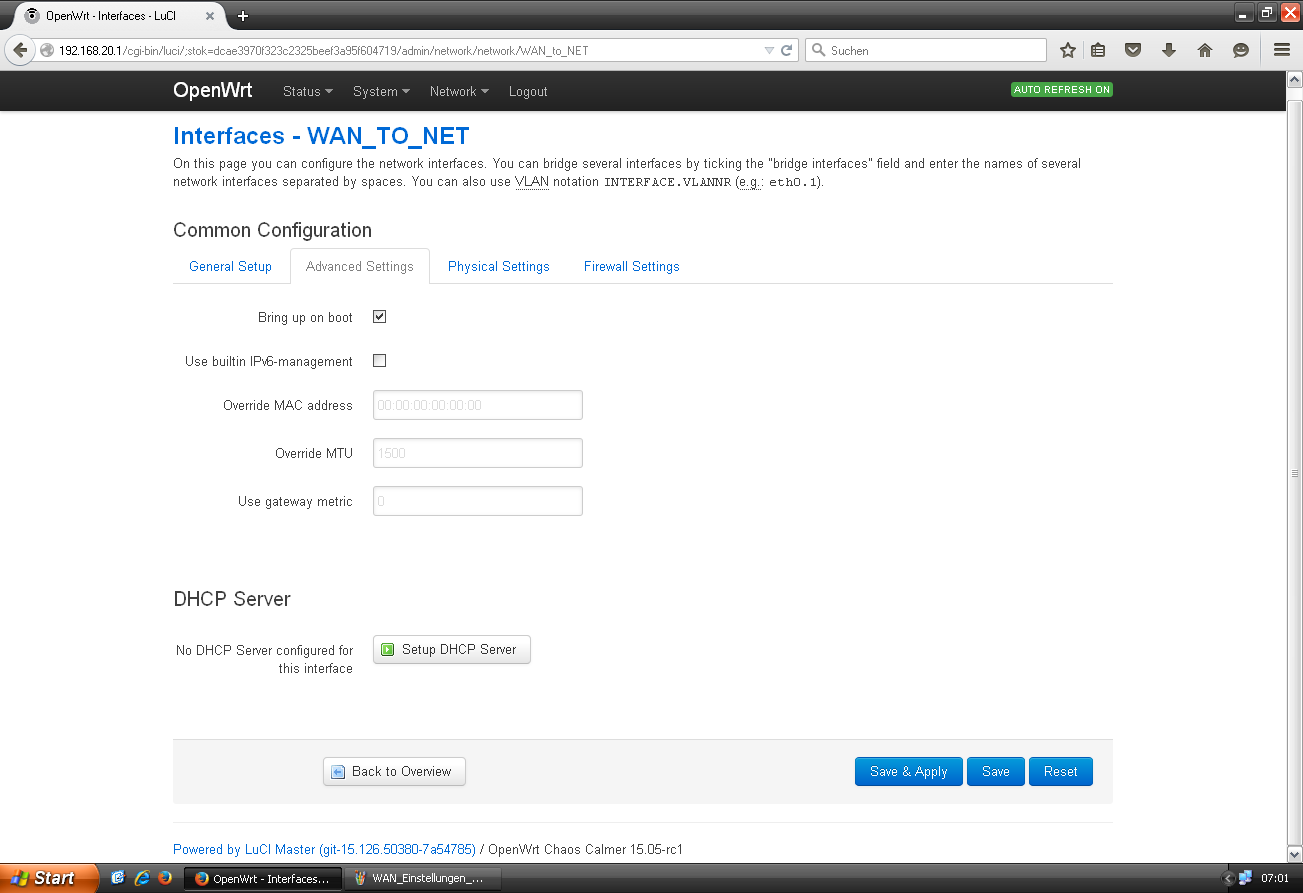Open the System dropdown menu

[x=381, y=91]
